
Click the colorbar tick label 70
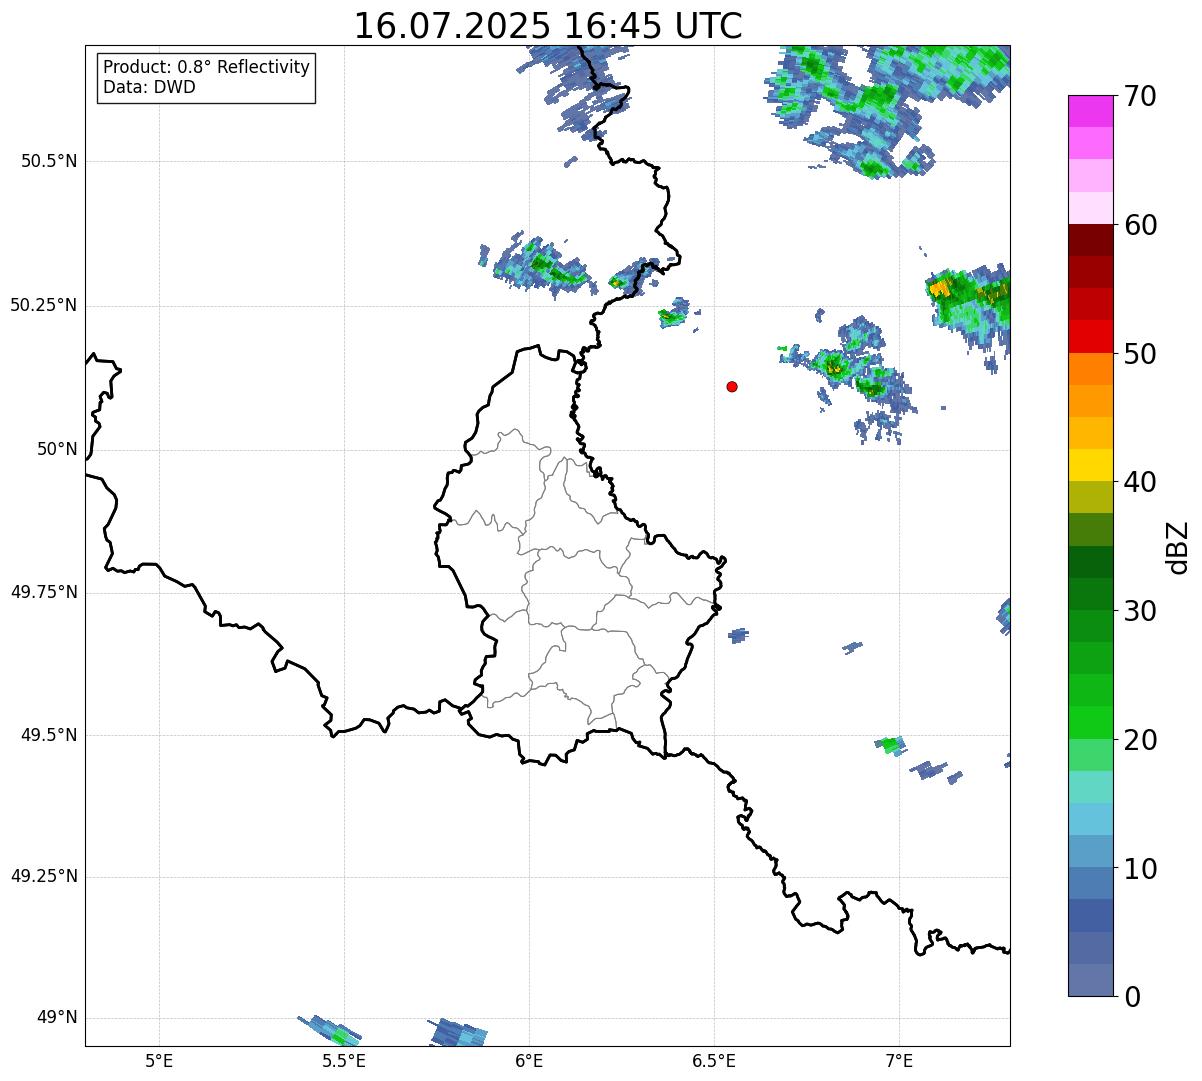pos(1141,96)
